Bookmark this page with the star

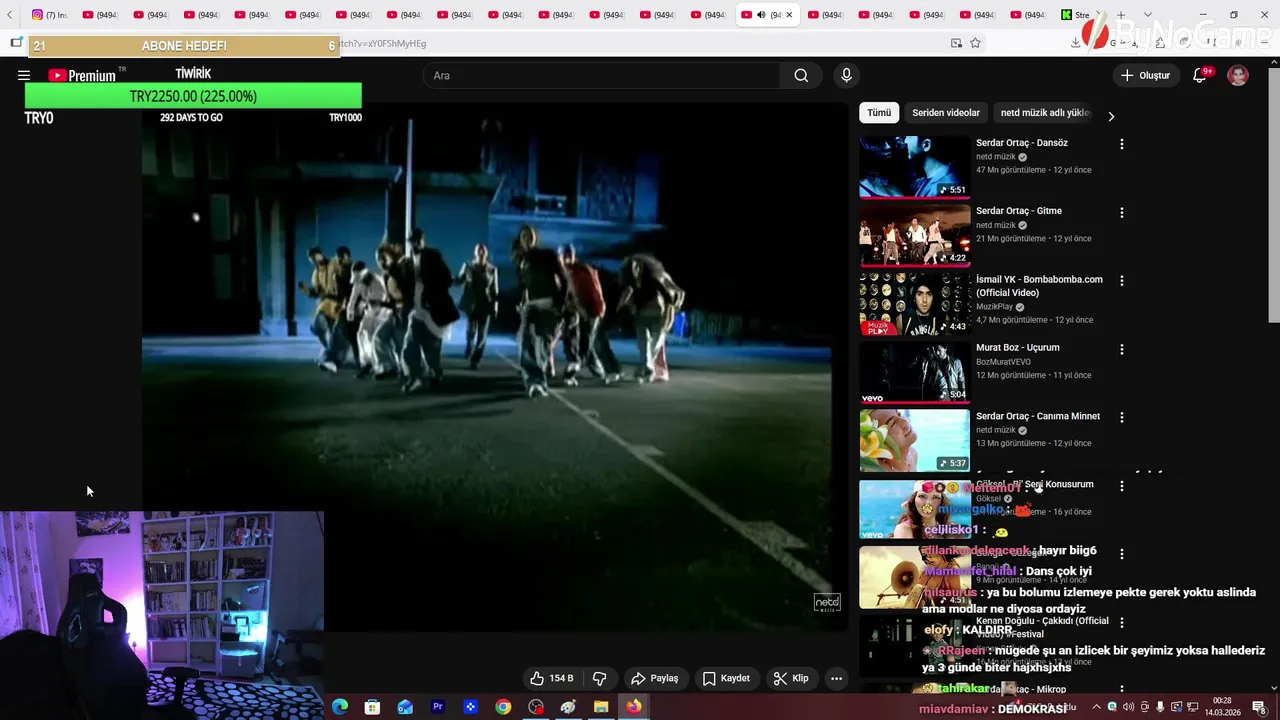[975, 43]
